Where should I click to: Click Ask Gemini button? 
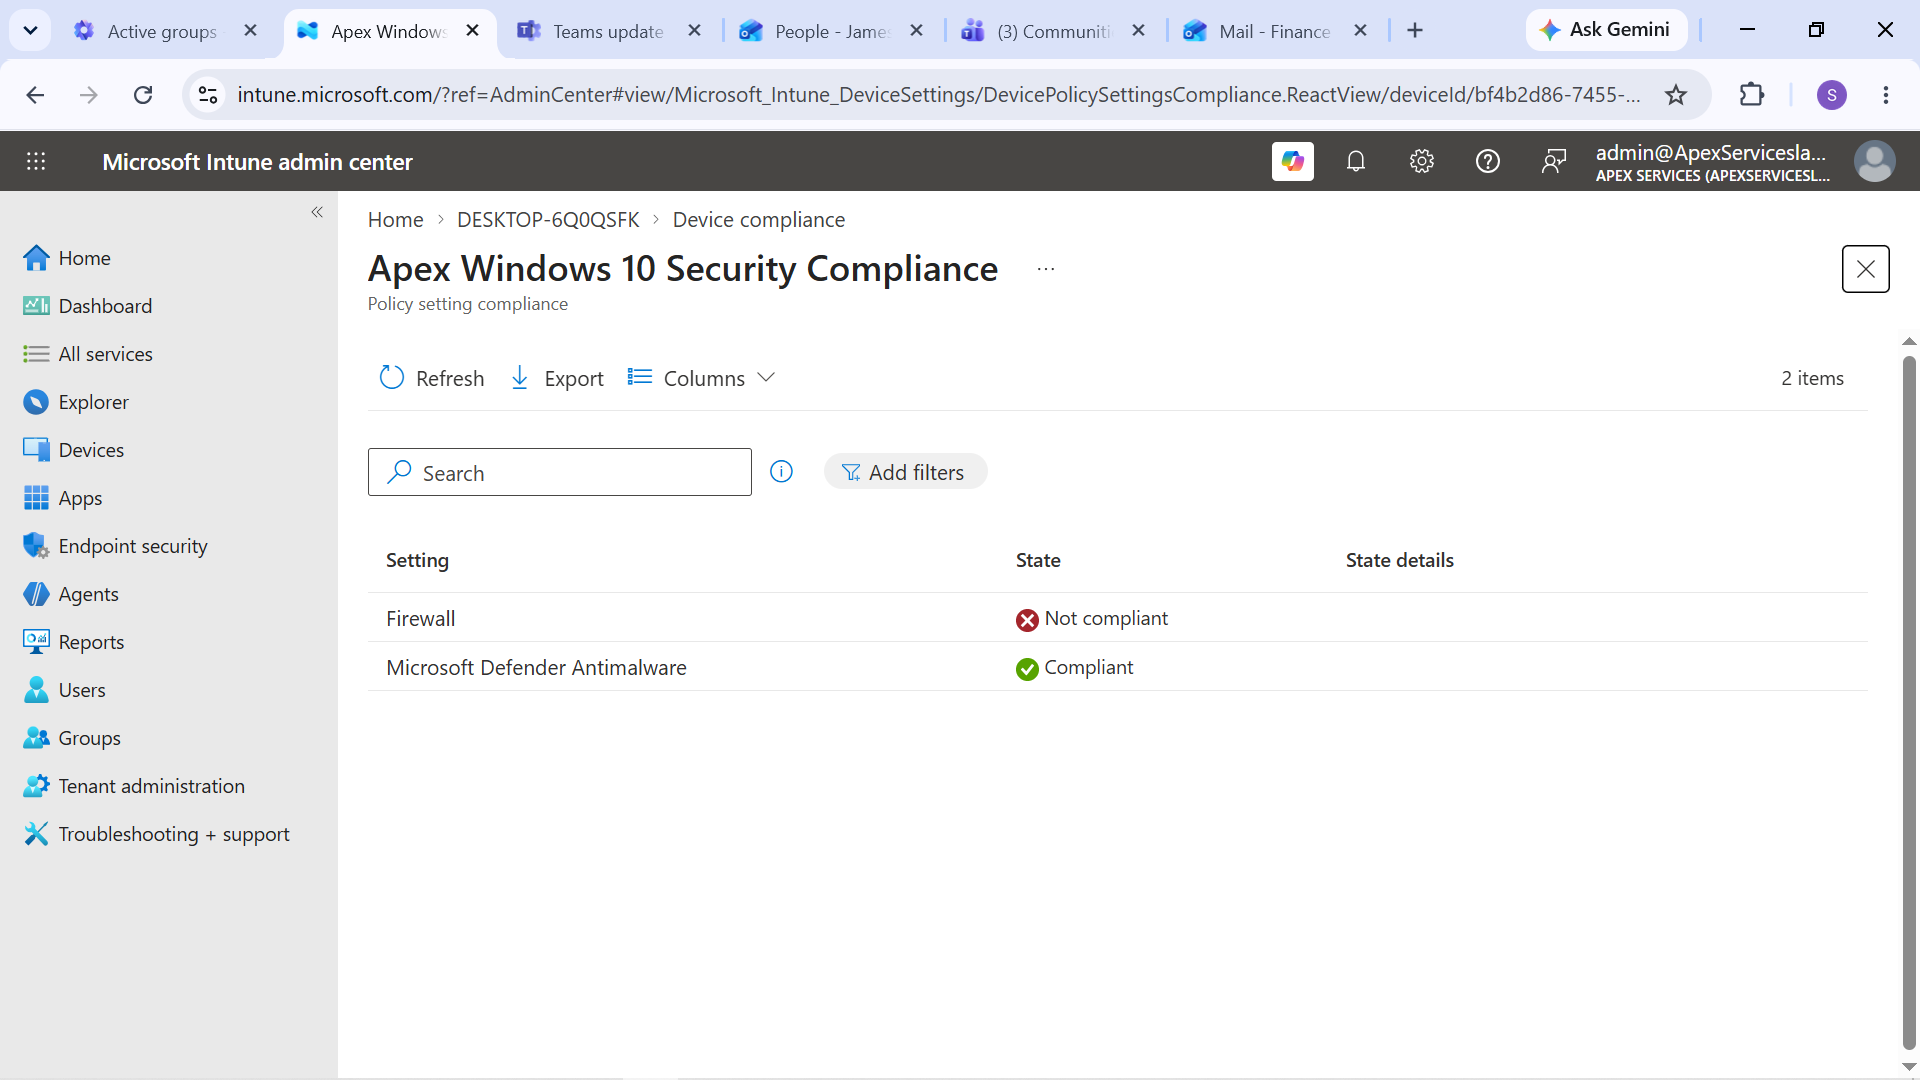tap(1606, 30)
